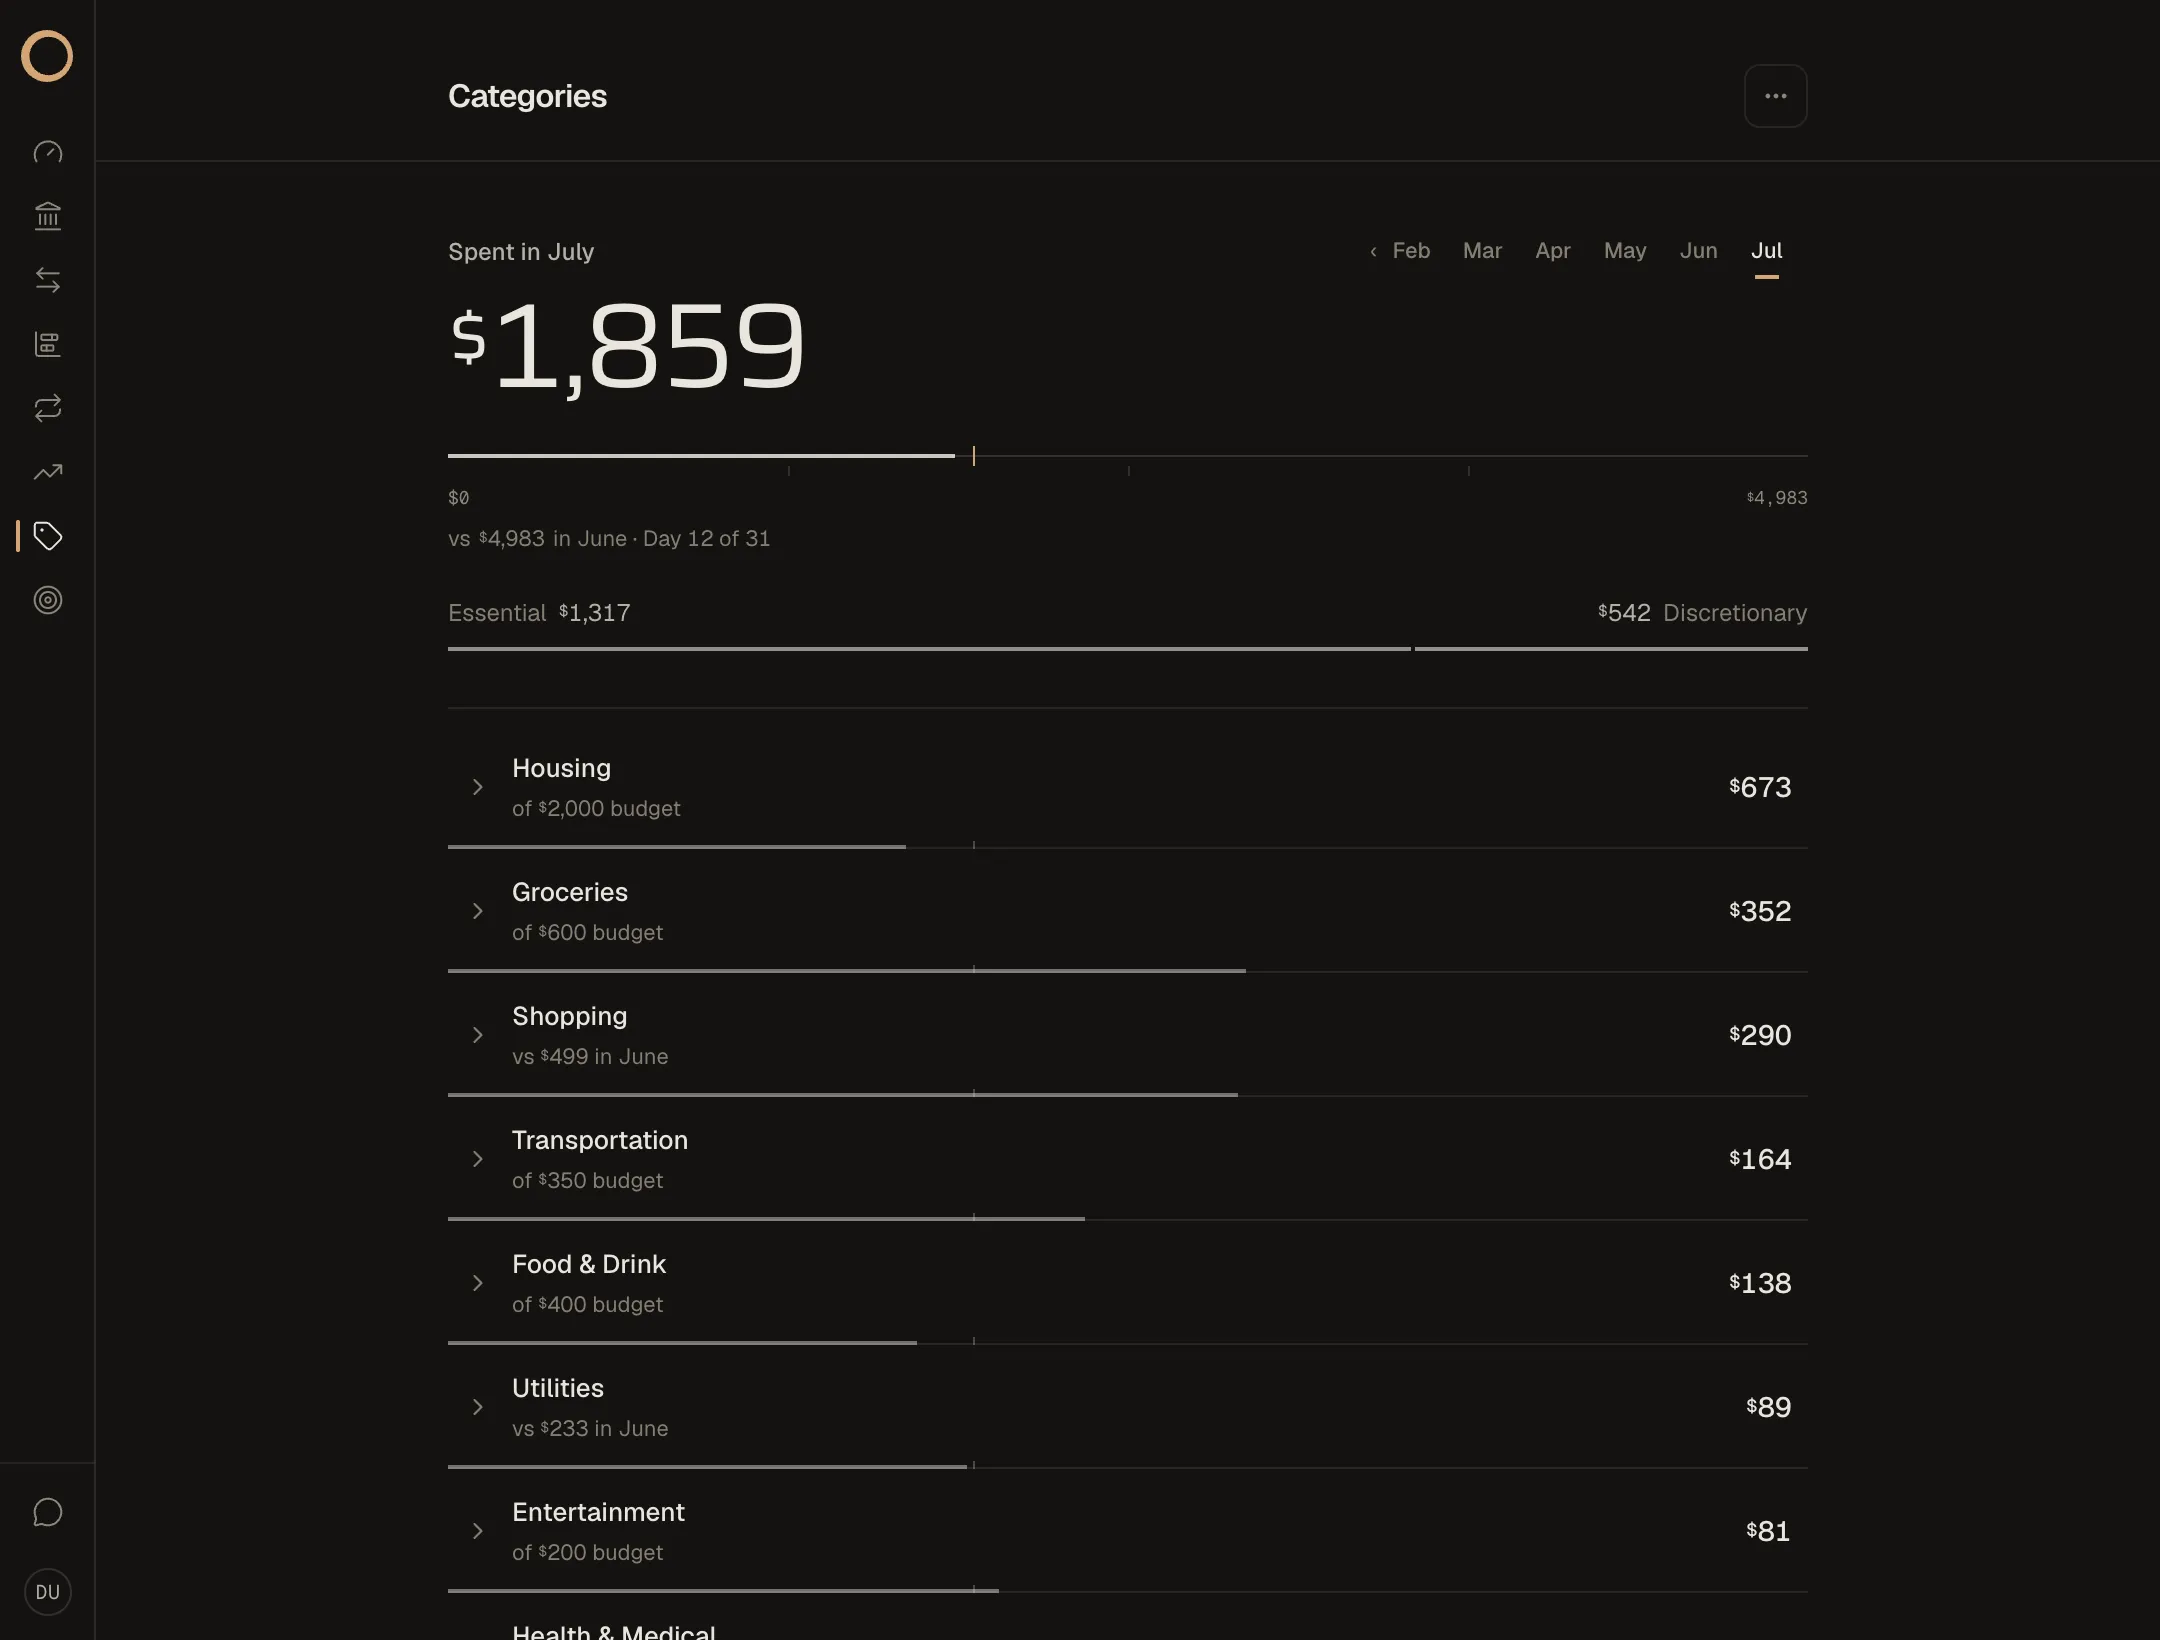2160x1640 pixels.
Task: Expand the Transportation category chevron
Action: 478,1159
